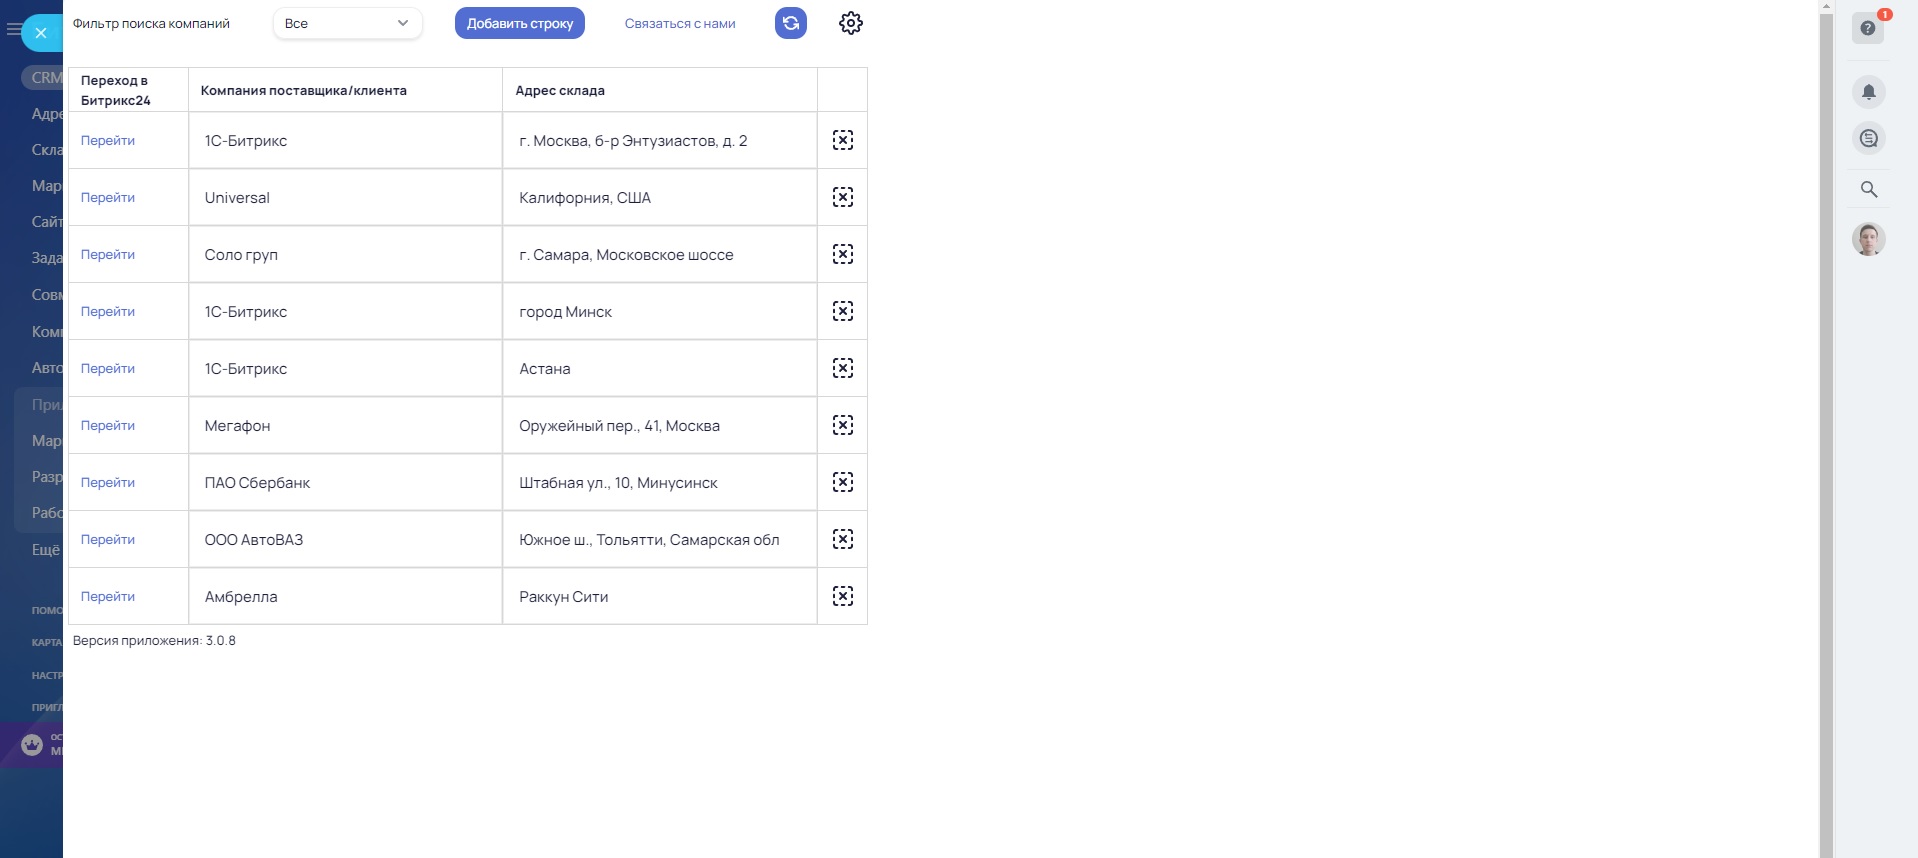The width and height of the screenshot is (1918, 858).
Task: Click Перейти in the ПАО Сбербанк row
Action: [108, 482]
